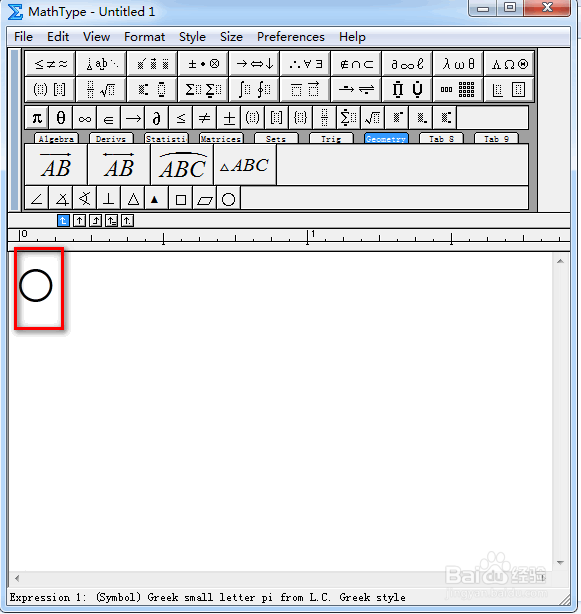
Task: Open the embellishments palette
Action: click(x=152, y=63)
